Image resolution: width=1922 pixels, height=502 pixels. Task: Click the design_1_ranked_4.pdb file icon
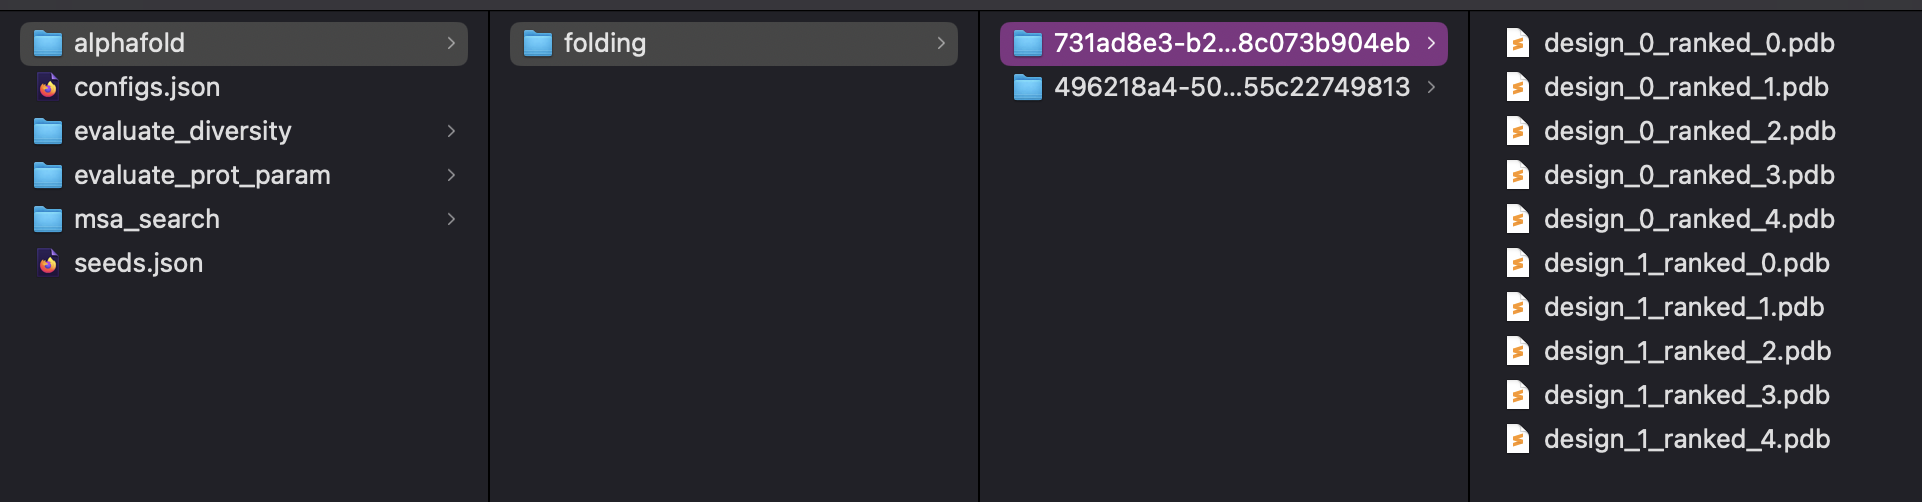[x=1518, y=439]
